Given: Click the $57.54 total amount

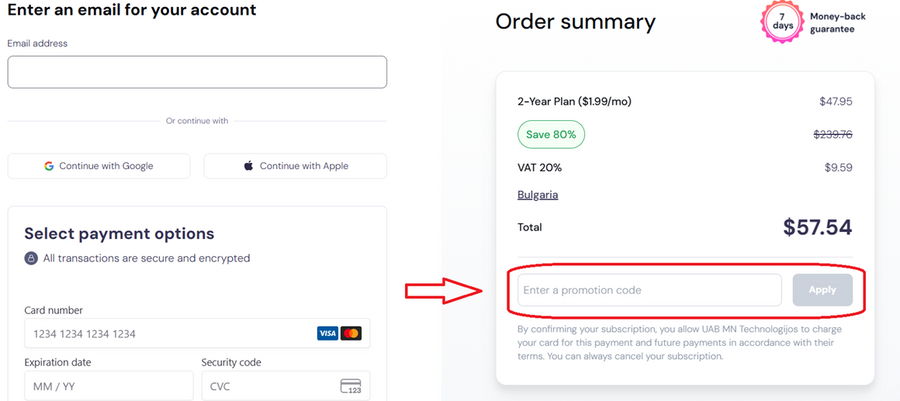Looking at the screenshot, I should click(x=817, y=227).
